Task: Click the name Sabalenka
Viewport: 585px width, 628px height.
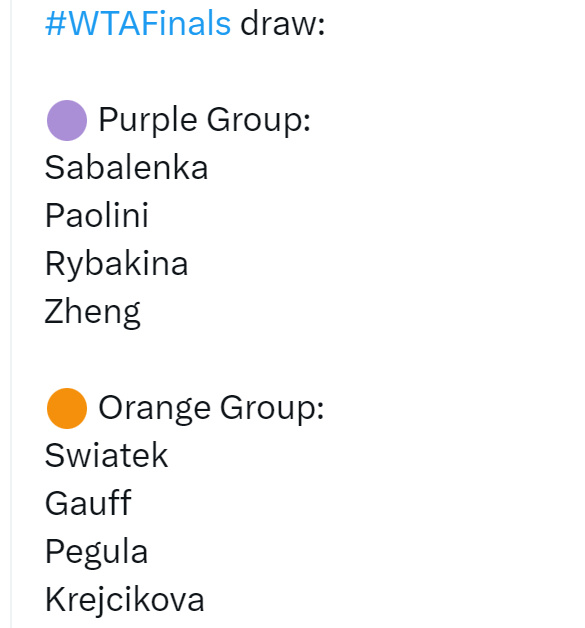Action: [x=127, y=167]
